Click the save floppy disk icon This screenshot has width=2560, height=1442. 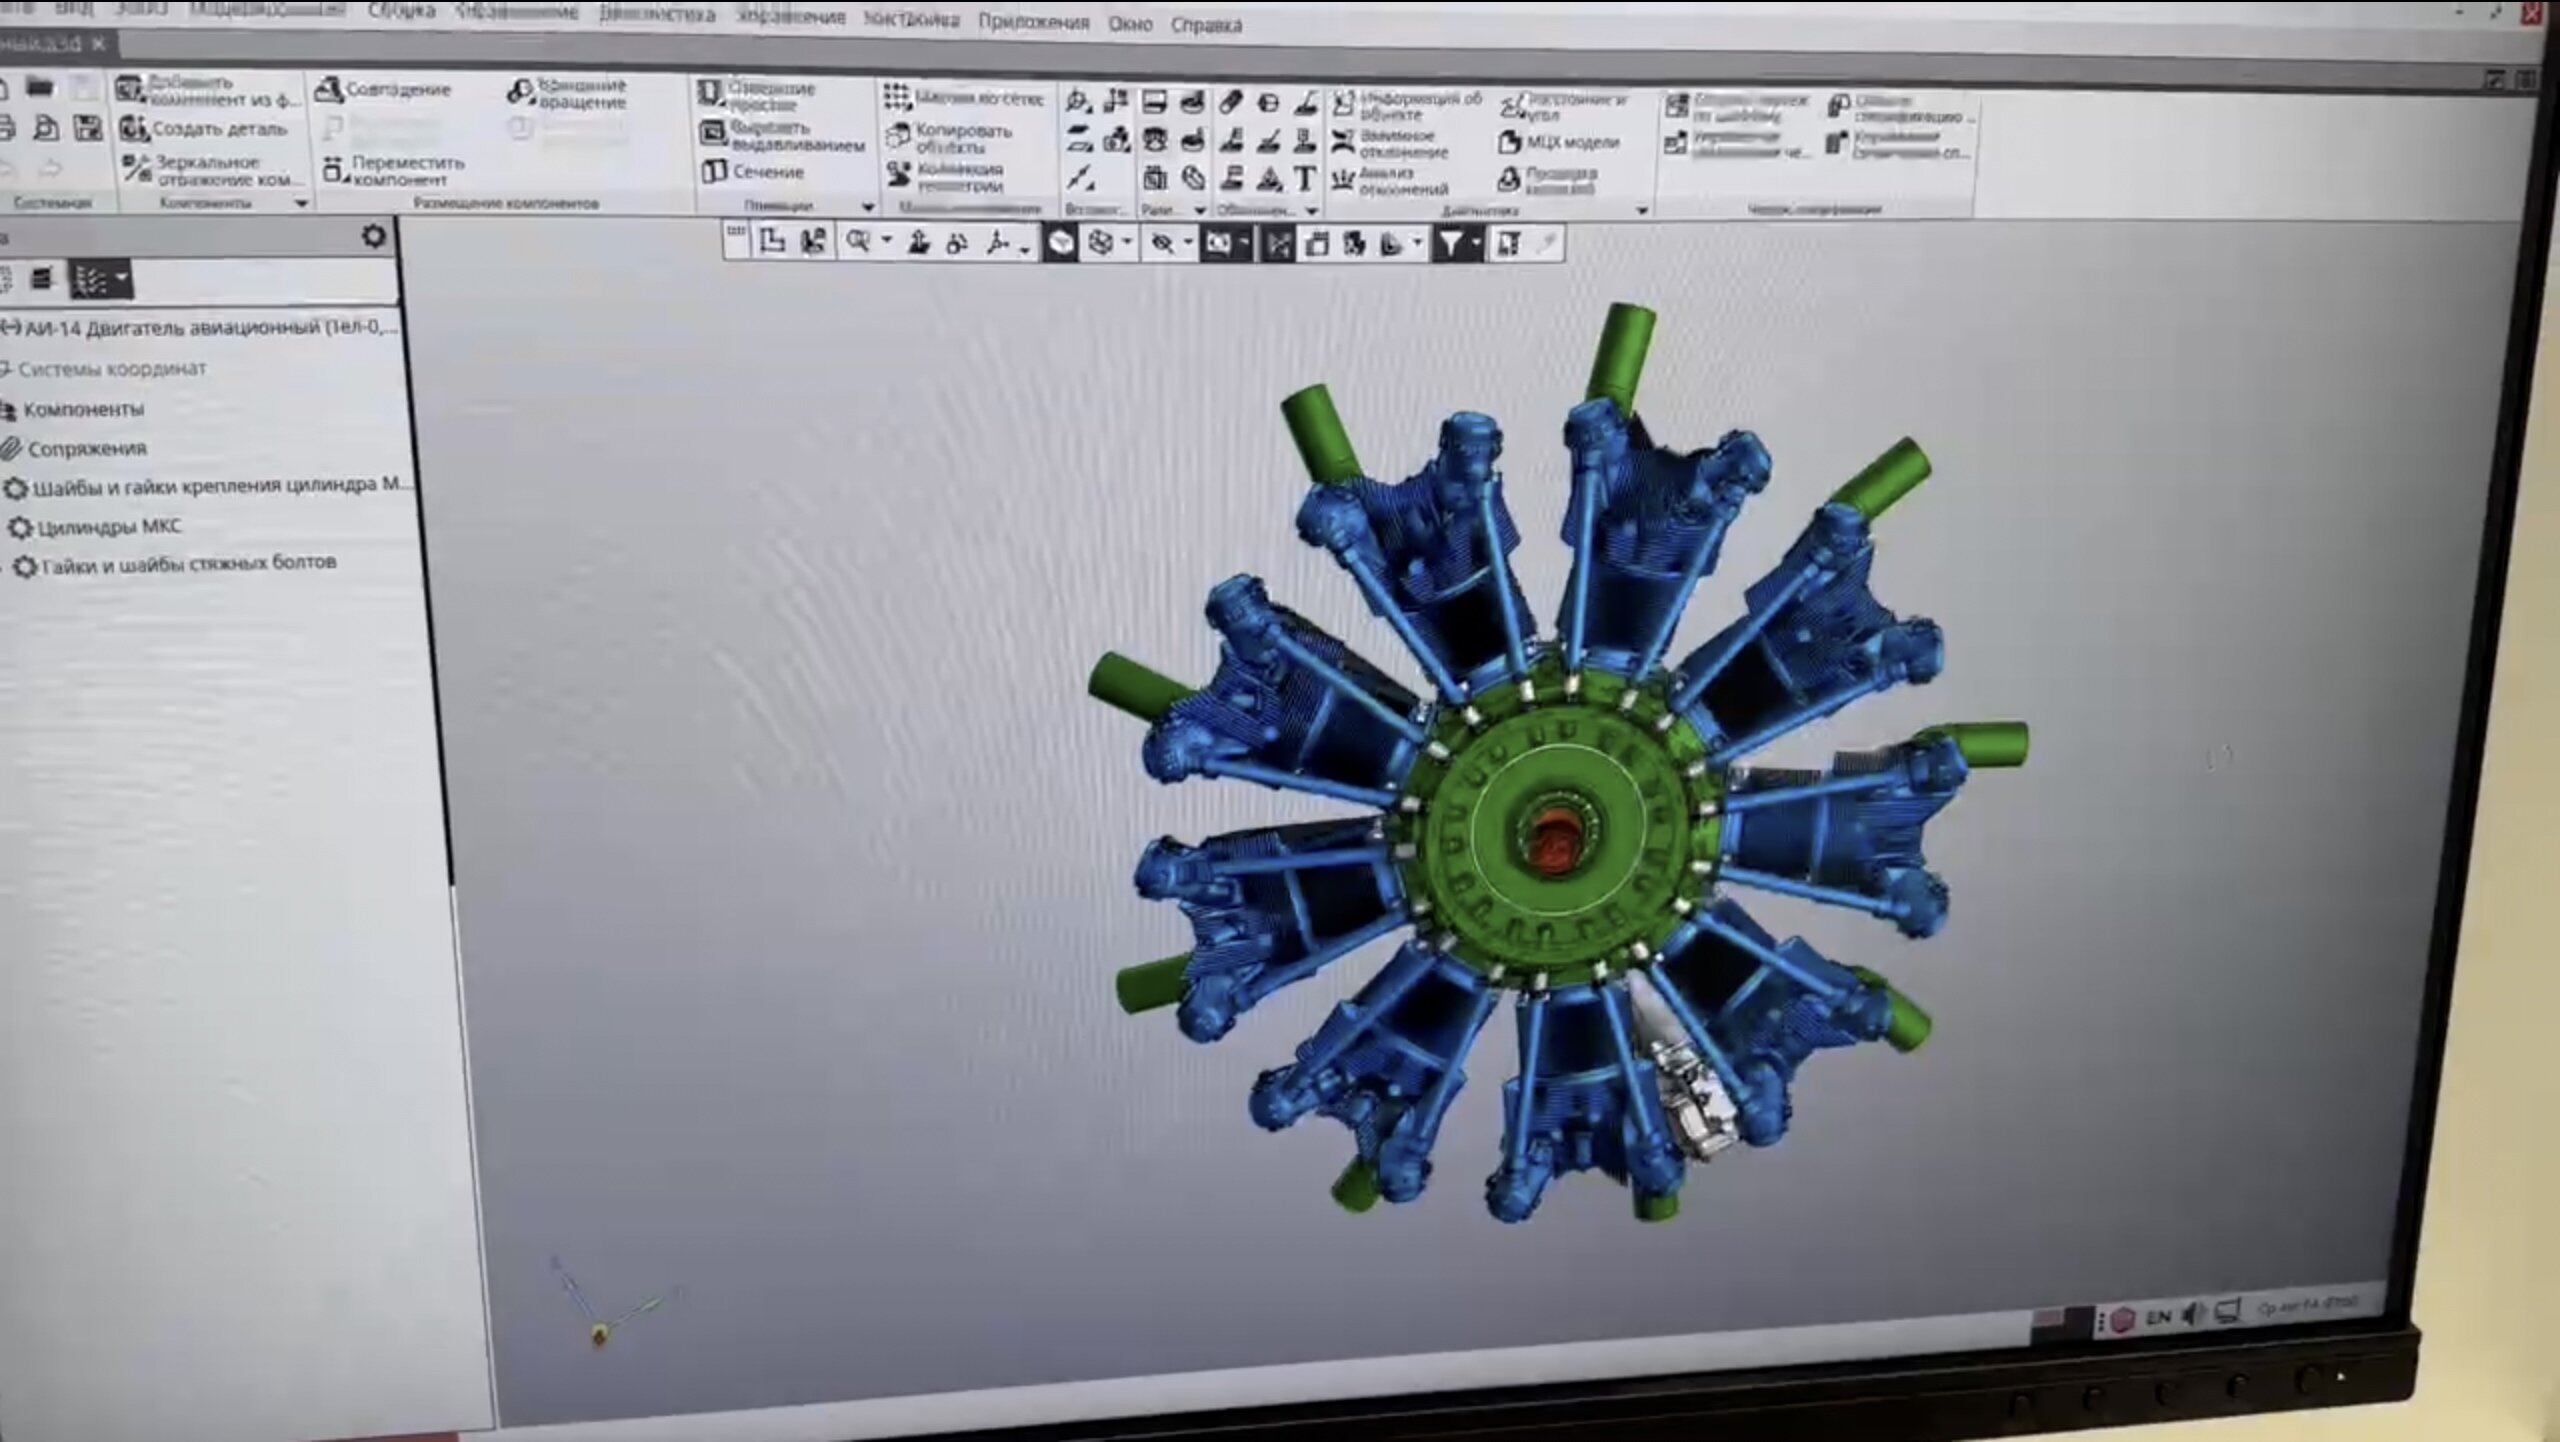tap(88, 128)
